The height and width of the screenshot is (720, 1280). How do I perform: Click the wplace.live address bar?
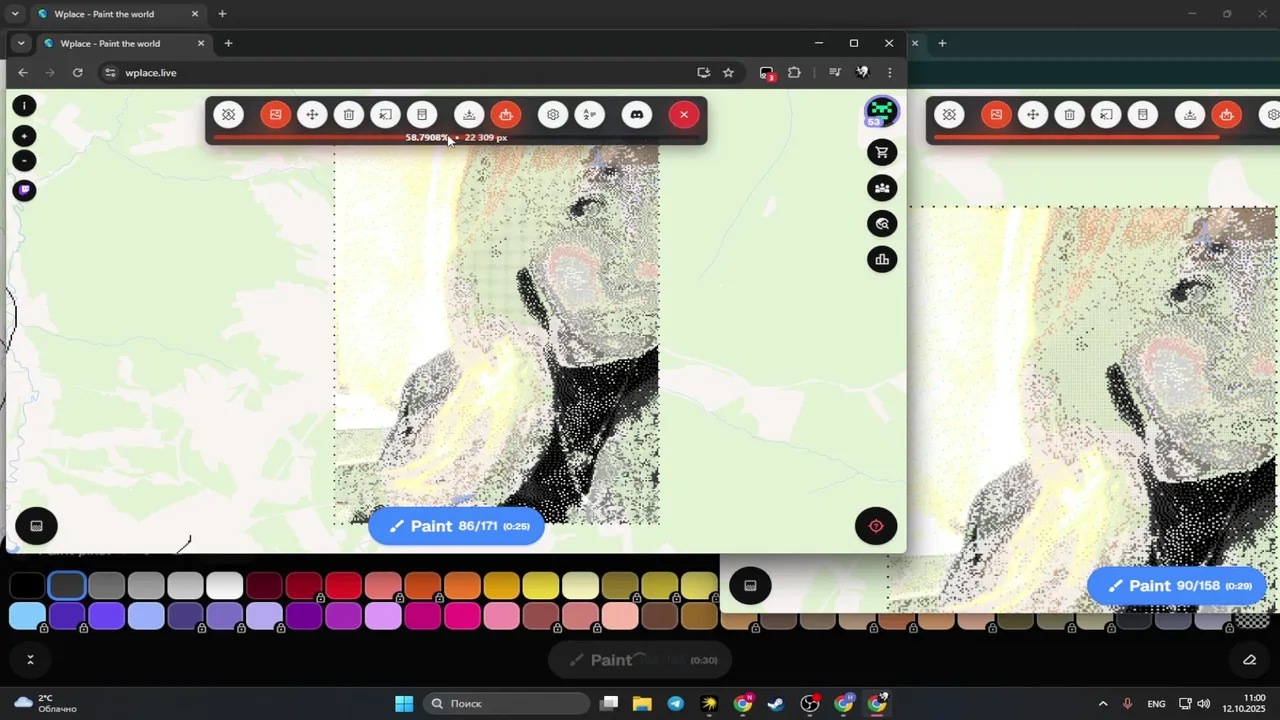[x=400, y=72]
